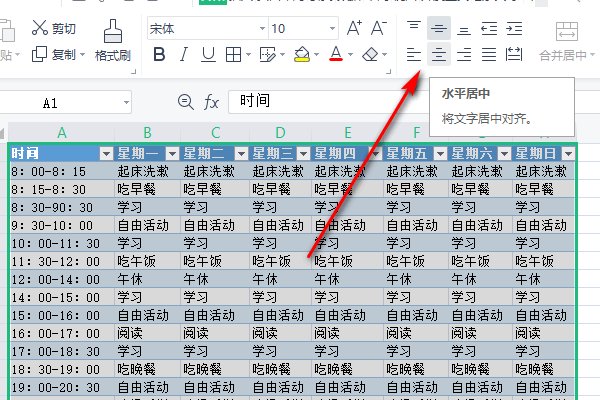Select 起床洗漱 cell under 星期一
Image resolution: width=600 pixels, height=400 pixels.
tap(147, 171)
